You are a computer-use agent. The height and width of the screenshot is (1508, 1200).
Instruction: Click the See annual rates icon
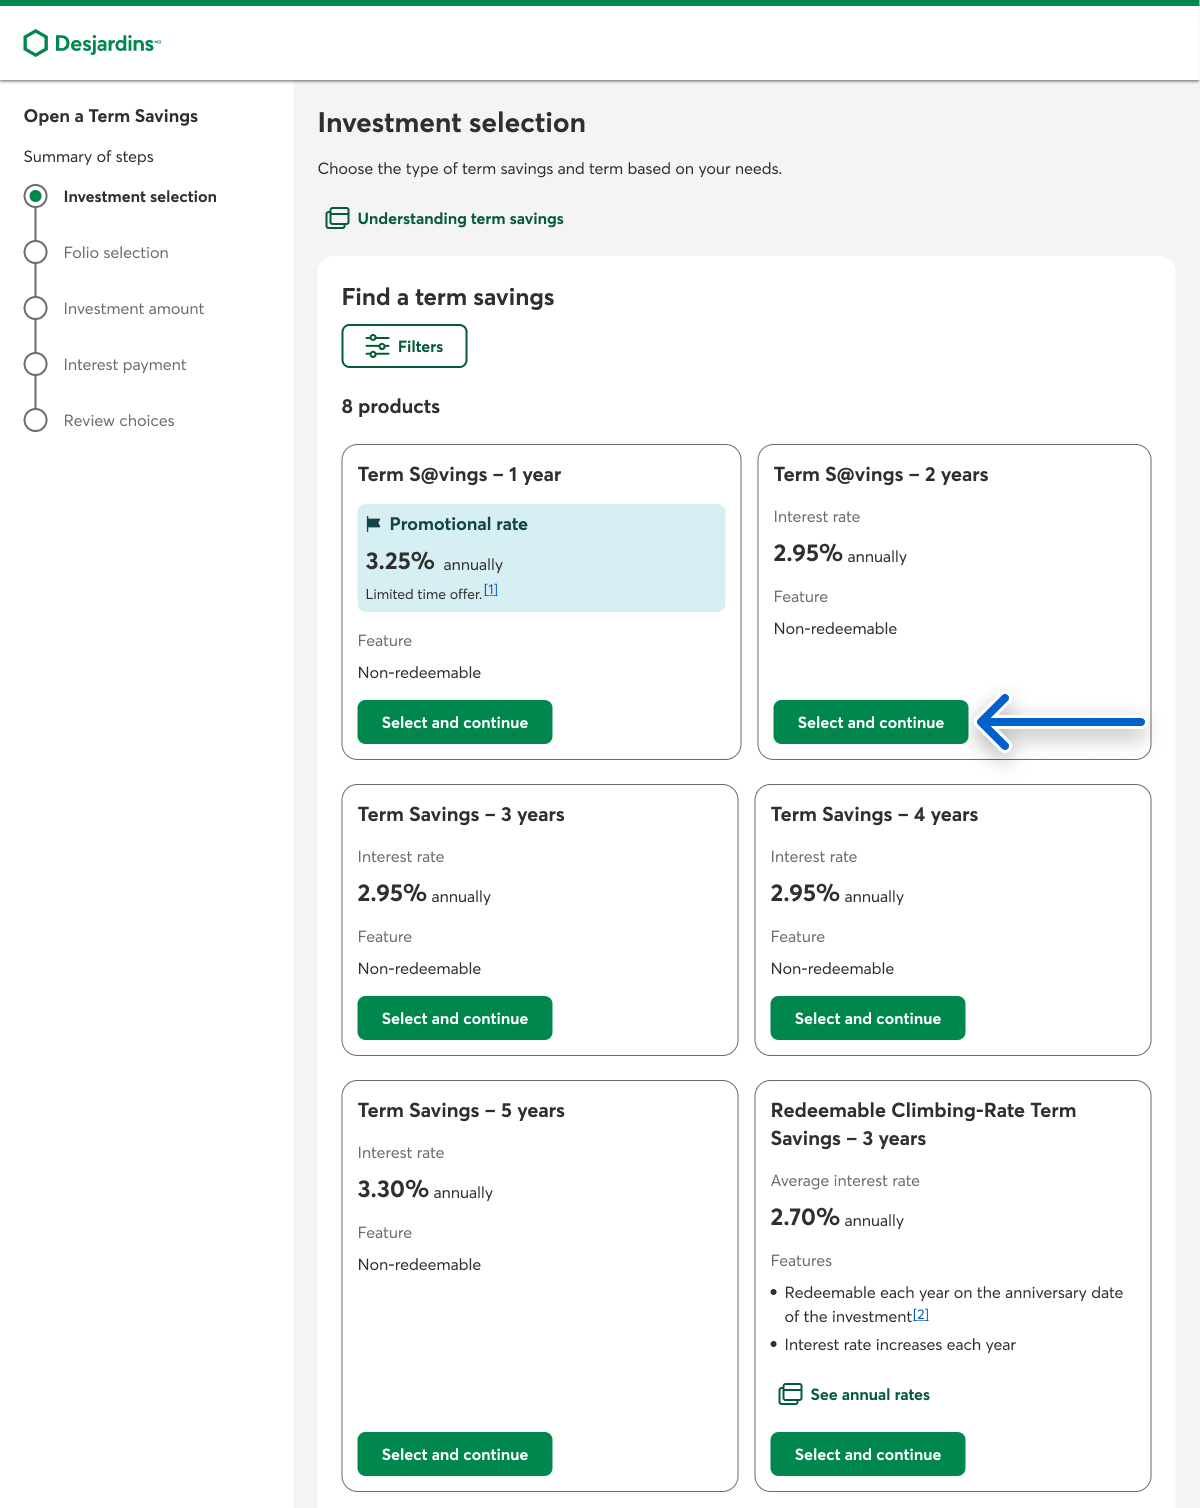tap(790, 1394)
